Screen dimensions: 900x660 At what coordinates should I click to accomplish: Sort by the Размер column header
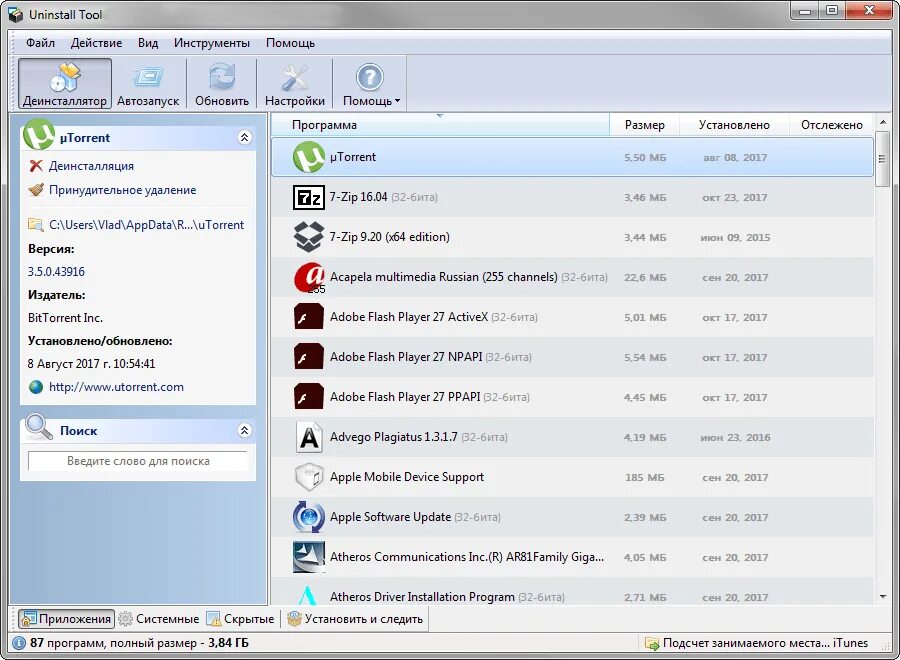645,125
